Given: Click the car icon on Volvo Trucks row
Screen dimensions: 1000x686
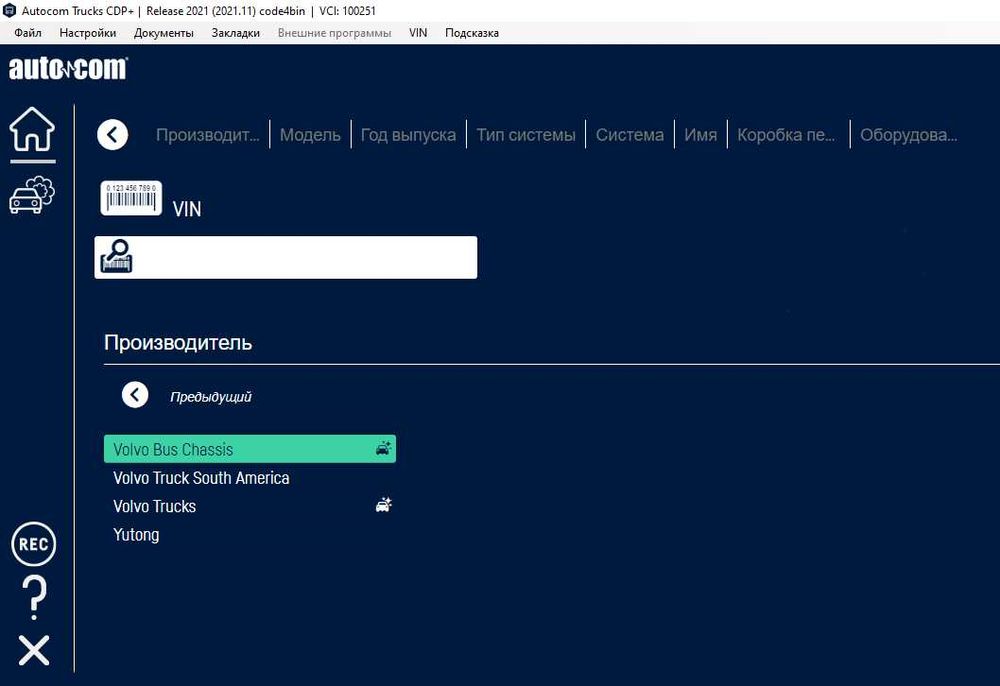Looking at the screenshot, I should point(383,505).
